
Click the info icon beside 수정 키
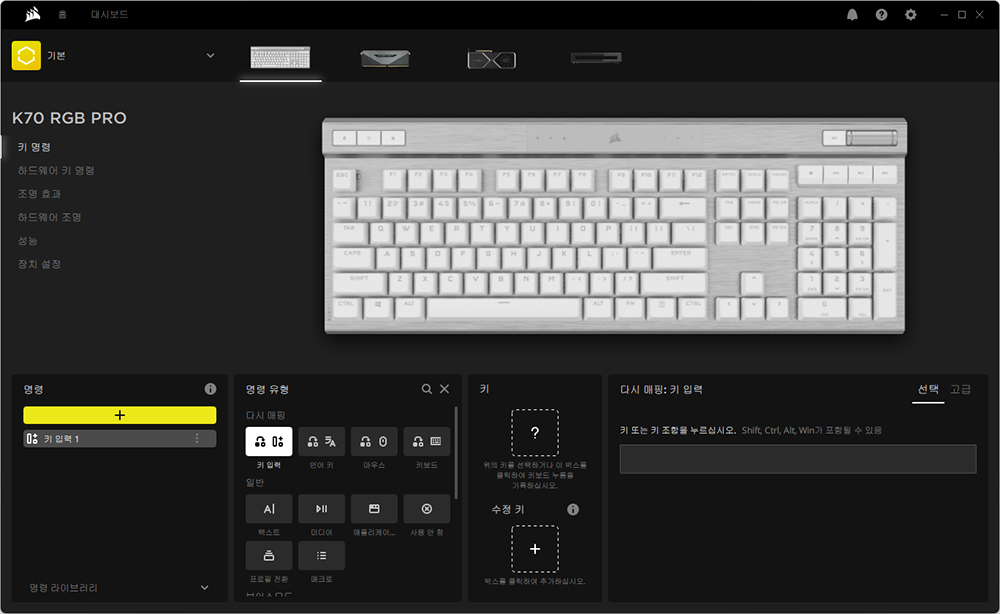[x=573, y=509]
